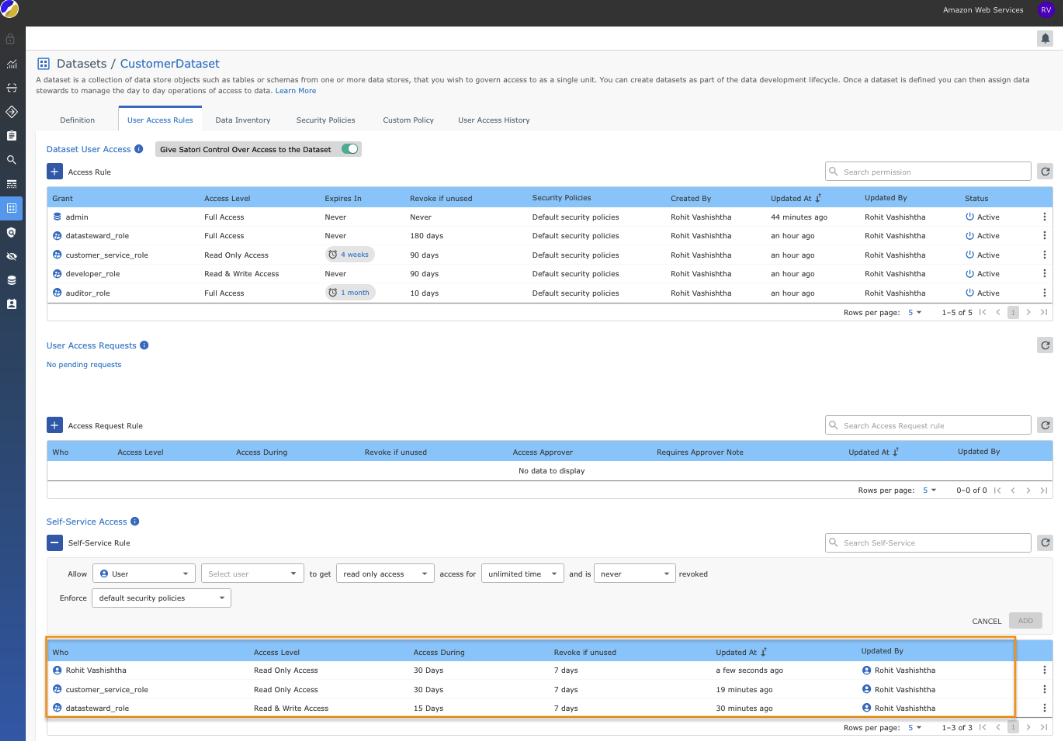This screenshot has height=741, width=1063.
Task: Open the three-dot menu for admin row
Action: pyautogui.click(x=1045, y=217)
